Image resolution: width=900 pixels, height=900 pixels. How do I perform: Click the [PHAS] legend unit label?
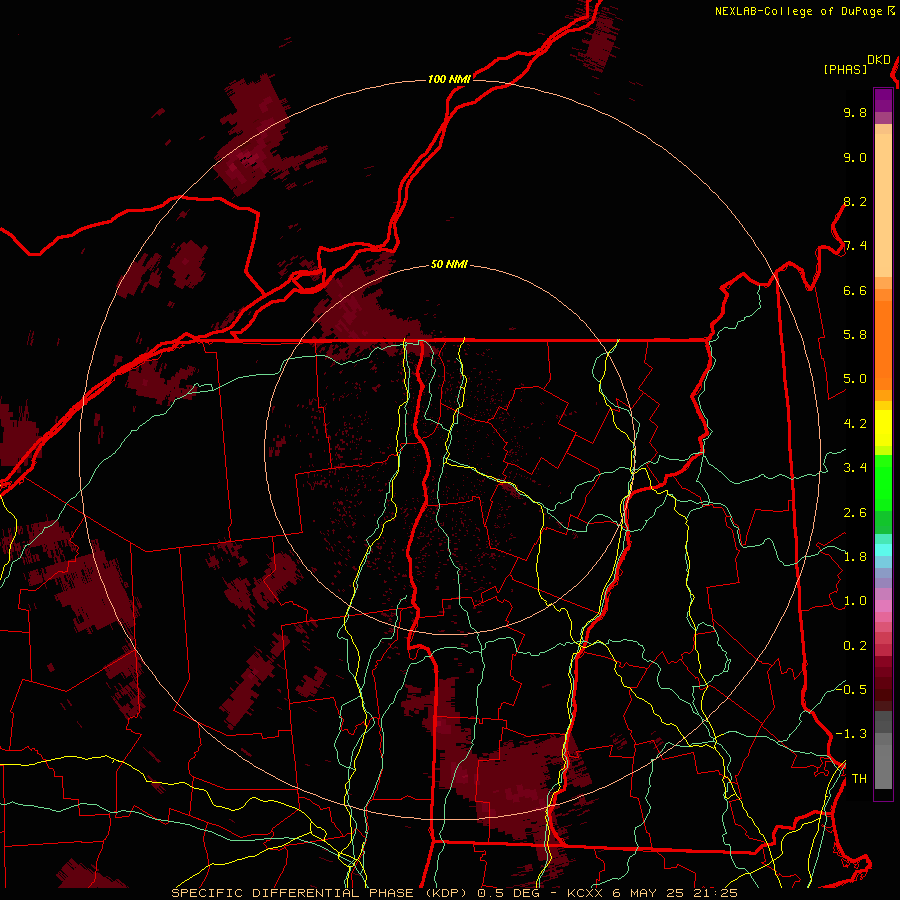tap(845, 69)
